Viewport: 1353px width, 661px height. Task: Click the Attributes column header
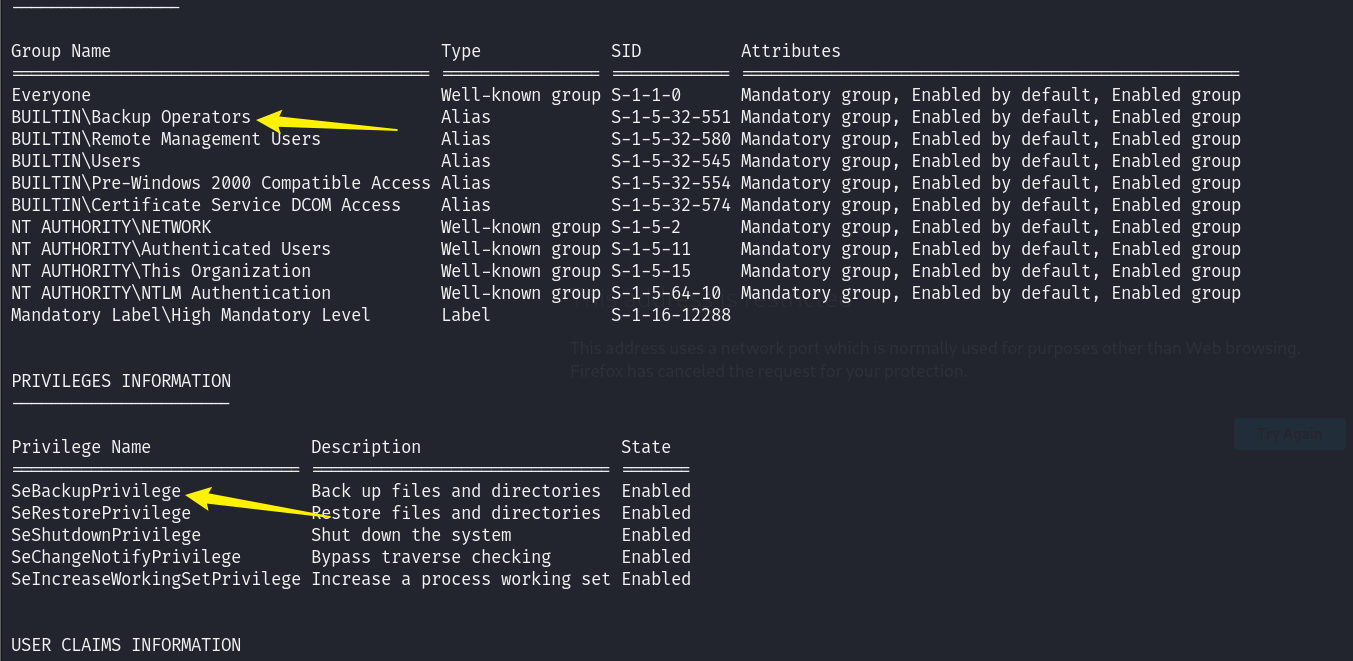point(791,51)
